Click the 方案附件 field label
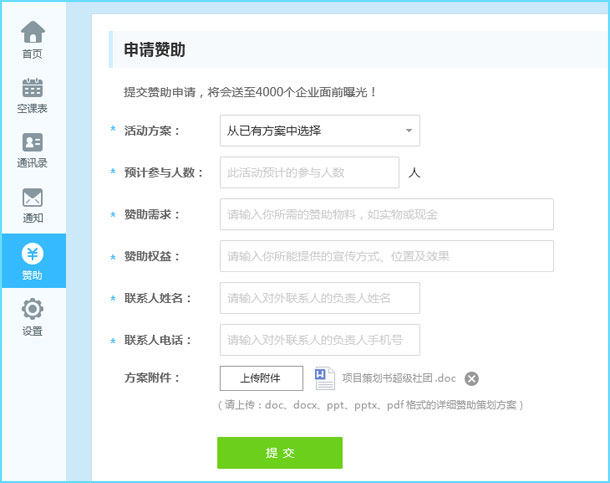Screen dimensions: 610x483 point(152,378)
